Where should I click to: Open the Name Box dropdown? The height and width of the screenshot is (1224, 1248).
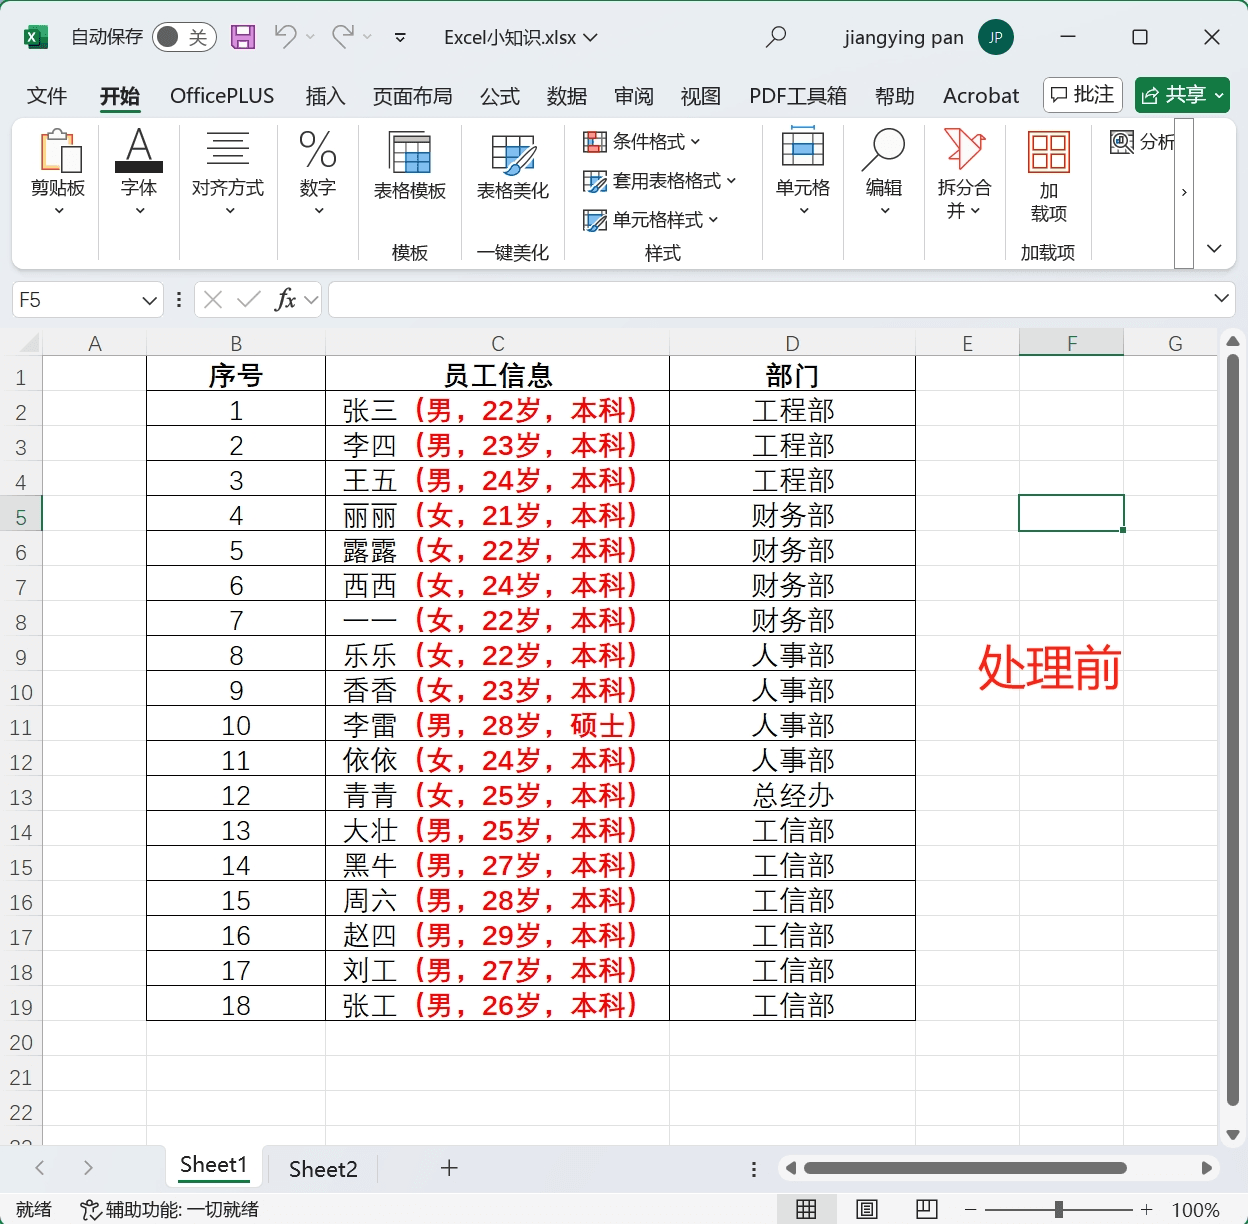coord(148,299)
